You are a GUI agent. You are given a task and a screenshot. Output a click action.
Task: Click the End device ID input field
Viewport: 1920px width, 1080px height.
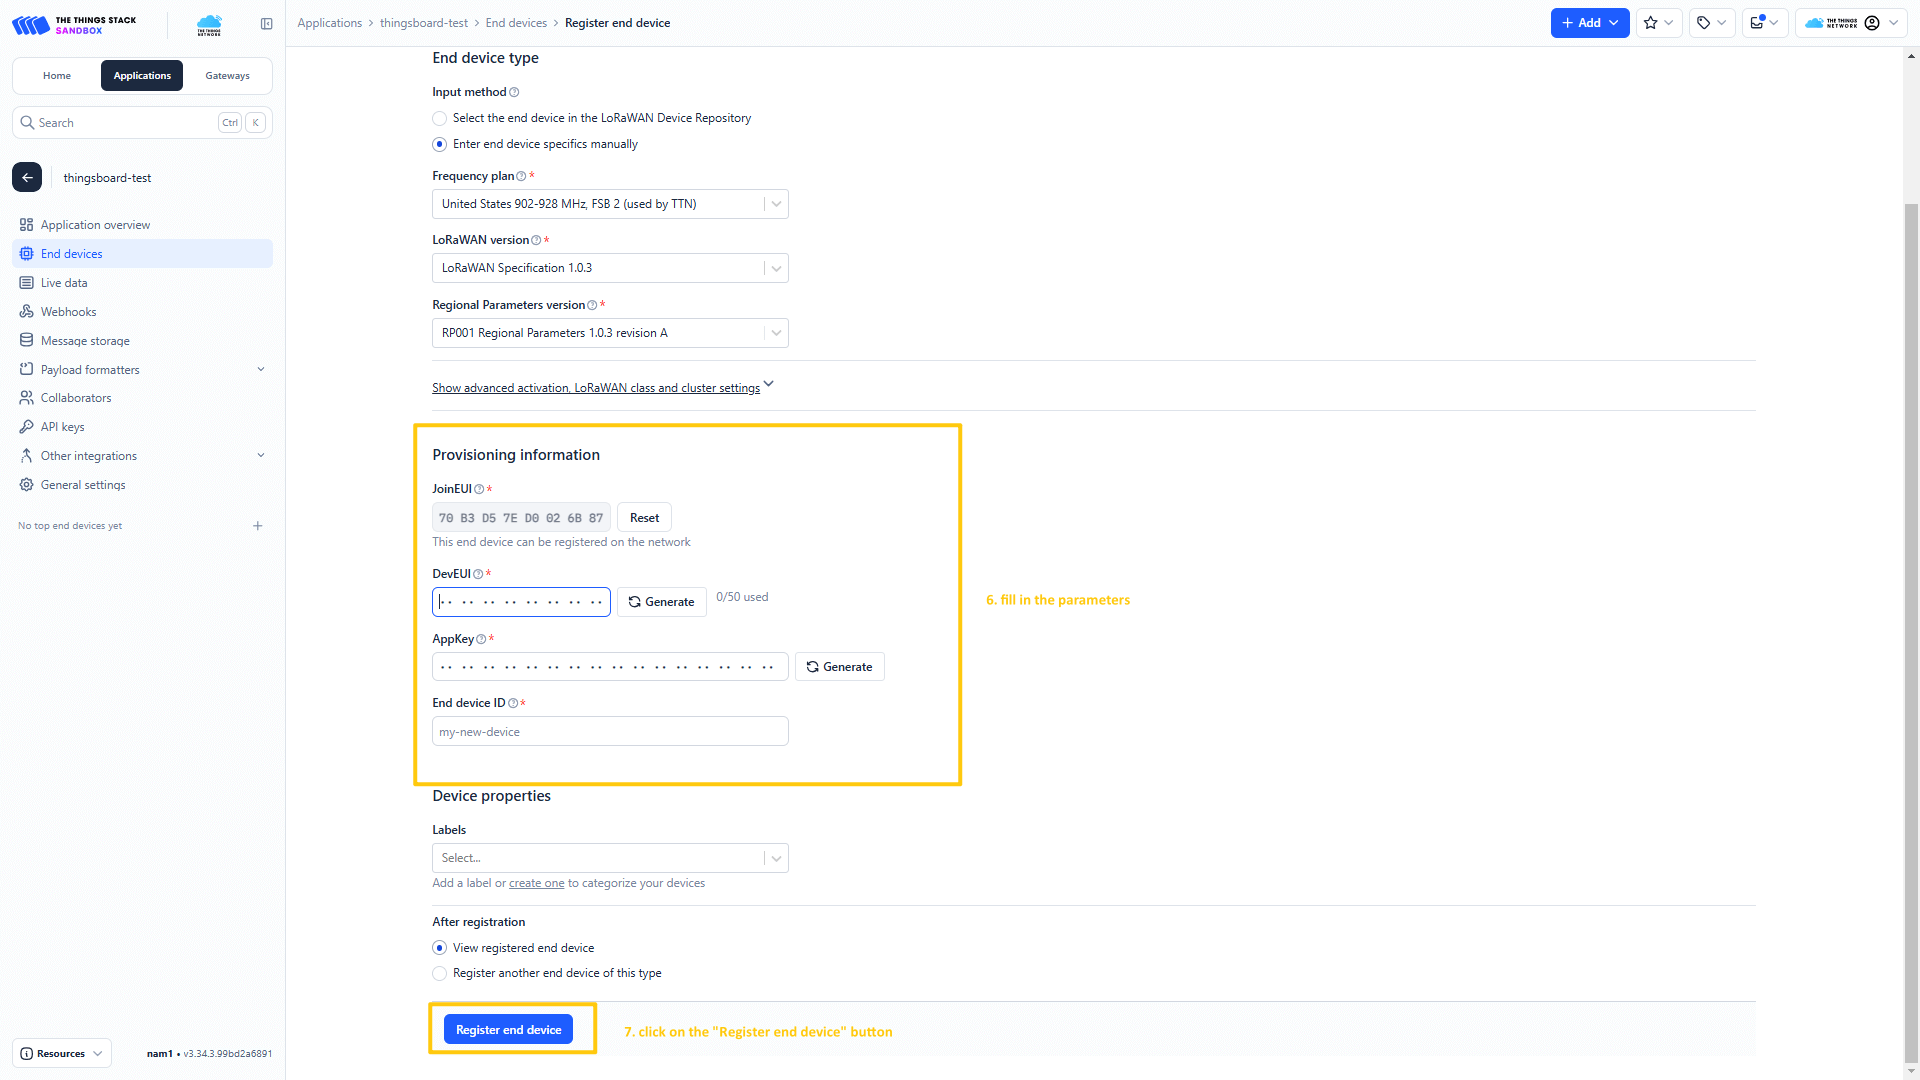[x=610, y=732]
